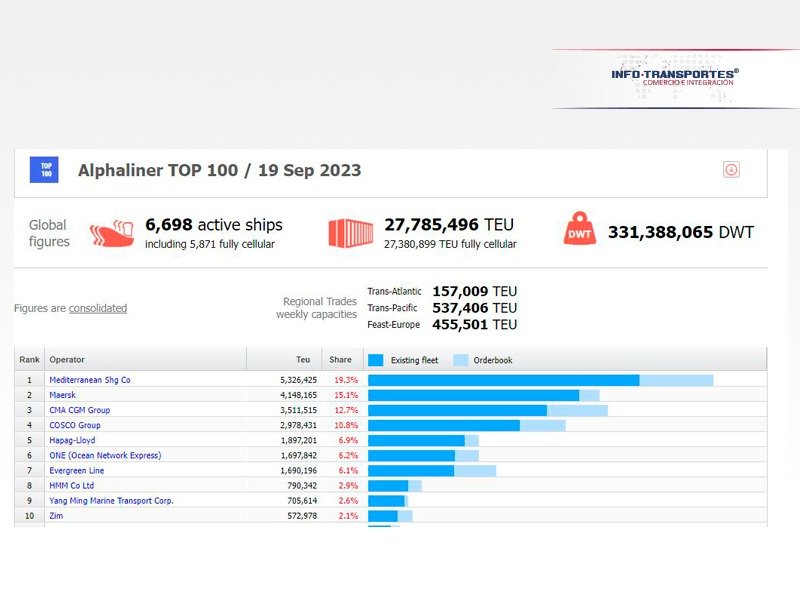The height and width of the screenshot is (600, 800).
Task: Click the red ship icon
Action: click(112, 234)
